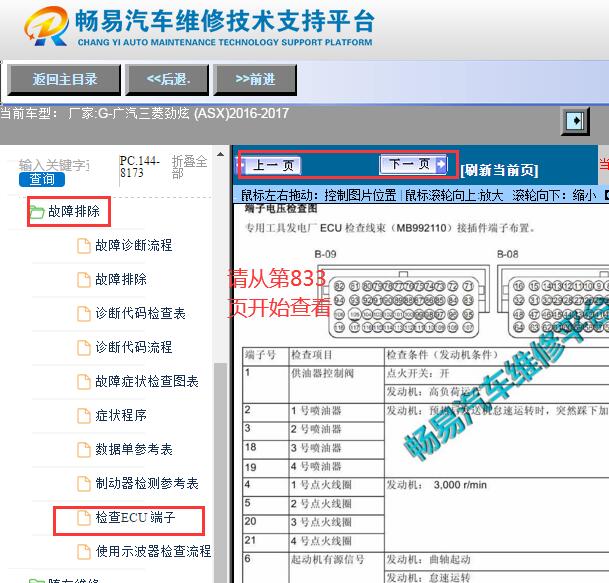Return to main directory with 返回主目录
The width and height of the screenshot is (609, 583).
click(64, 80)
